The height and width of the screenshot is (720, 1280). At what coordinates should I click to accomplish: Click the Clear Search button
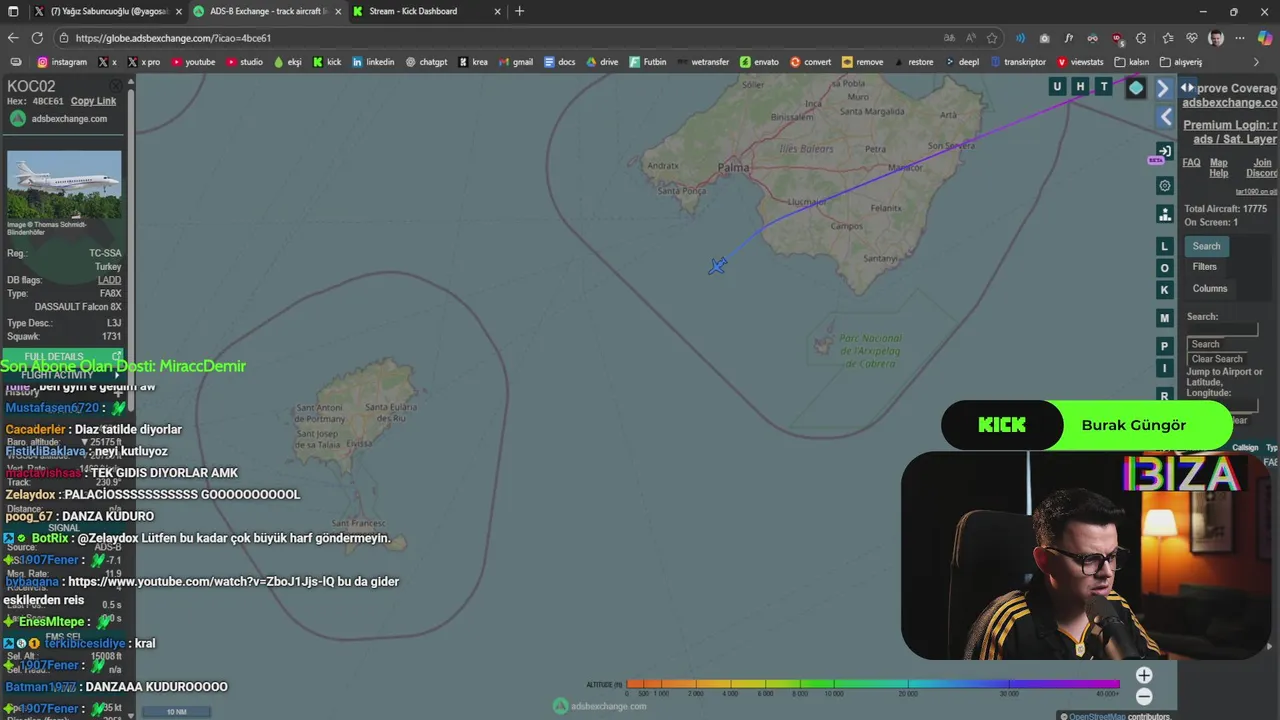(1217, 359)
